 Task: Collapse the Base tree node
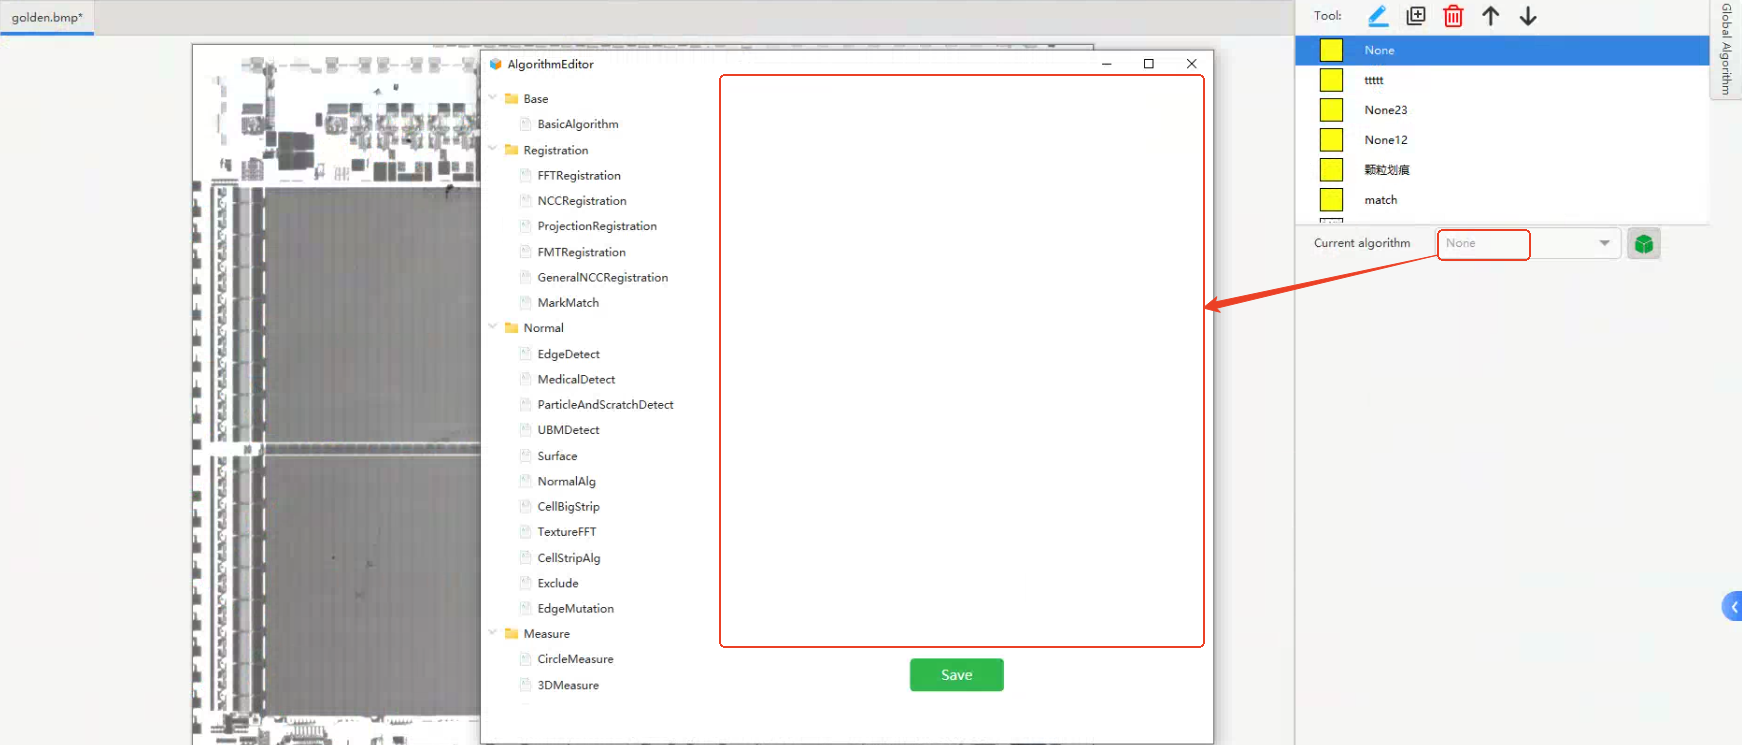[x=492, y=98]
